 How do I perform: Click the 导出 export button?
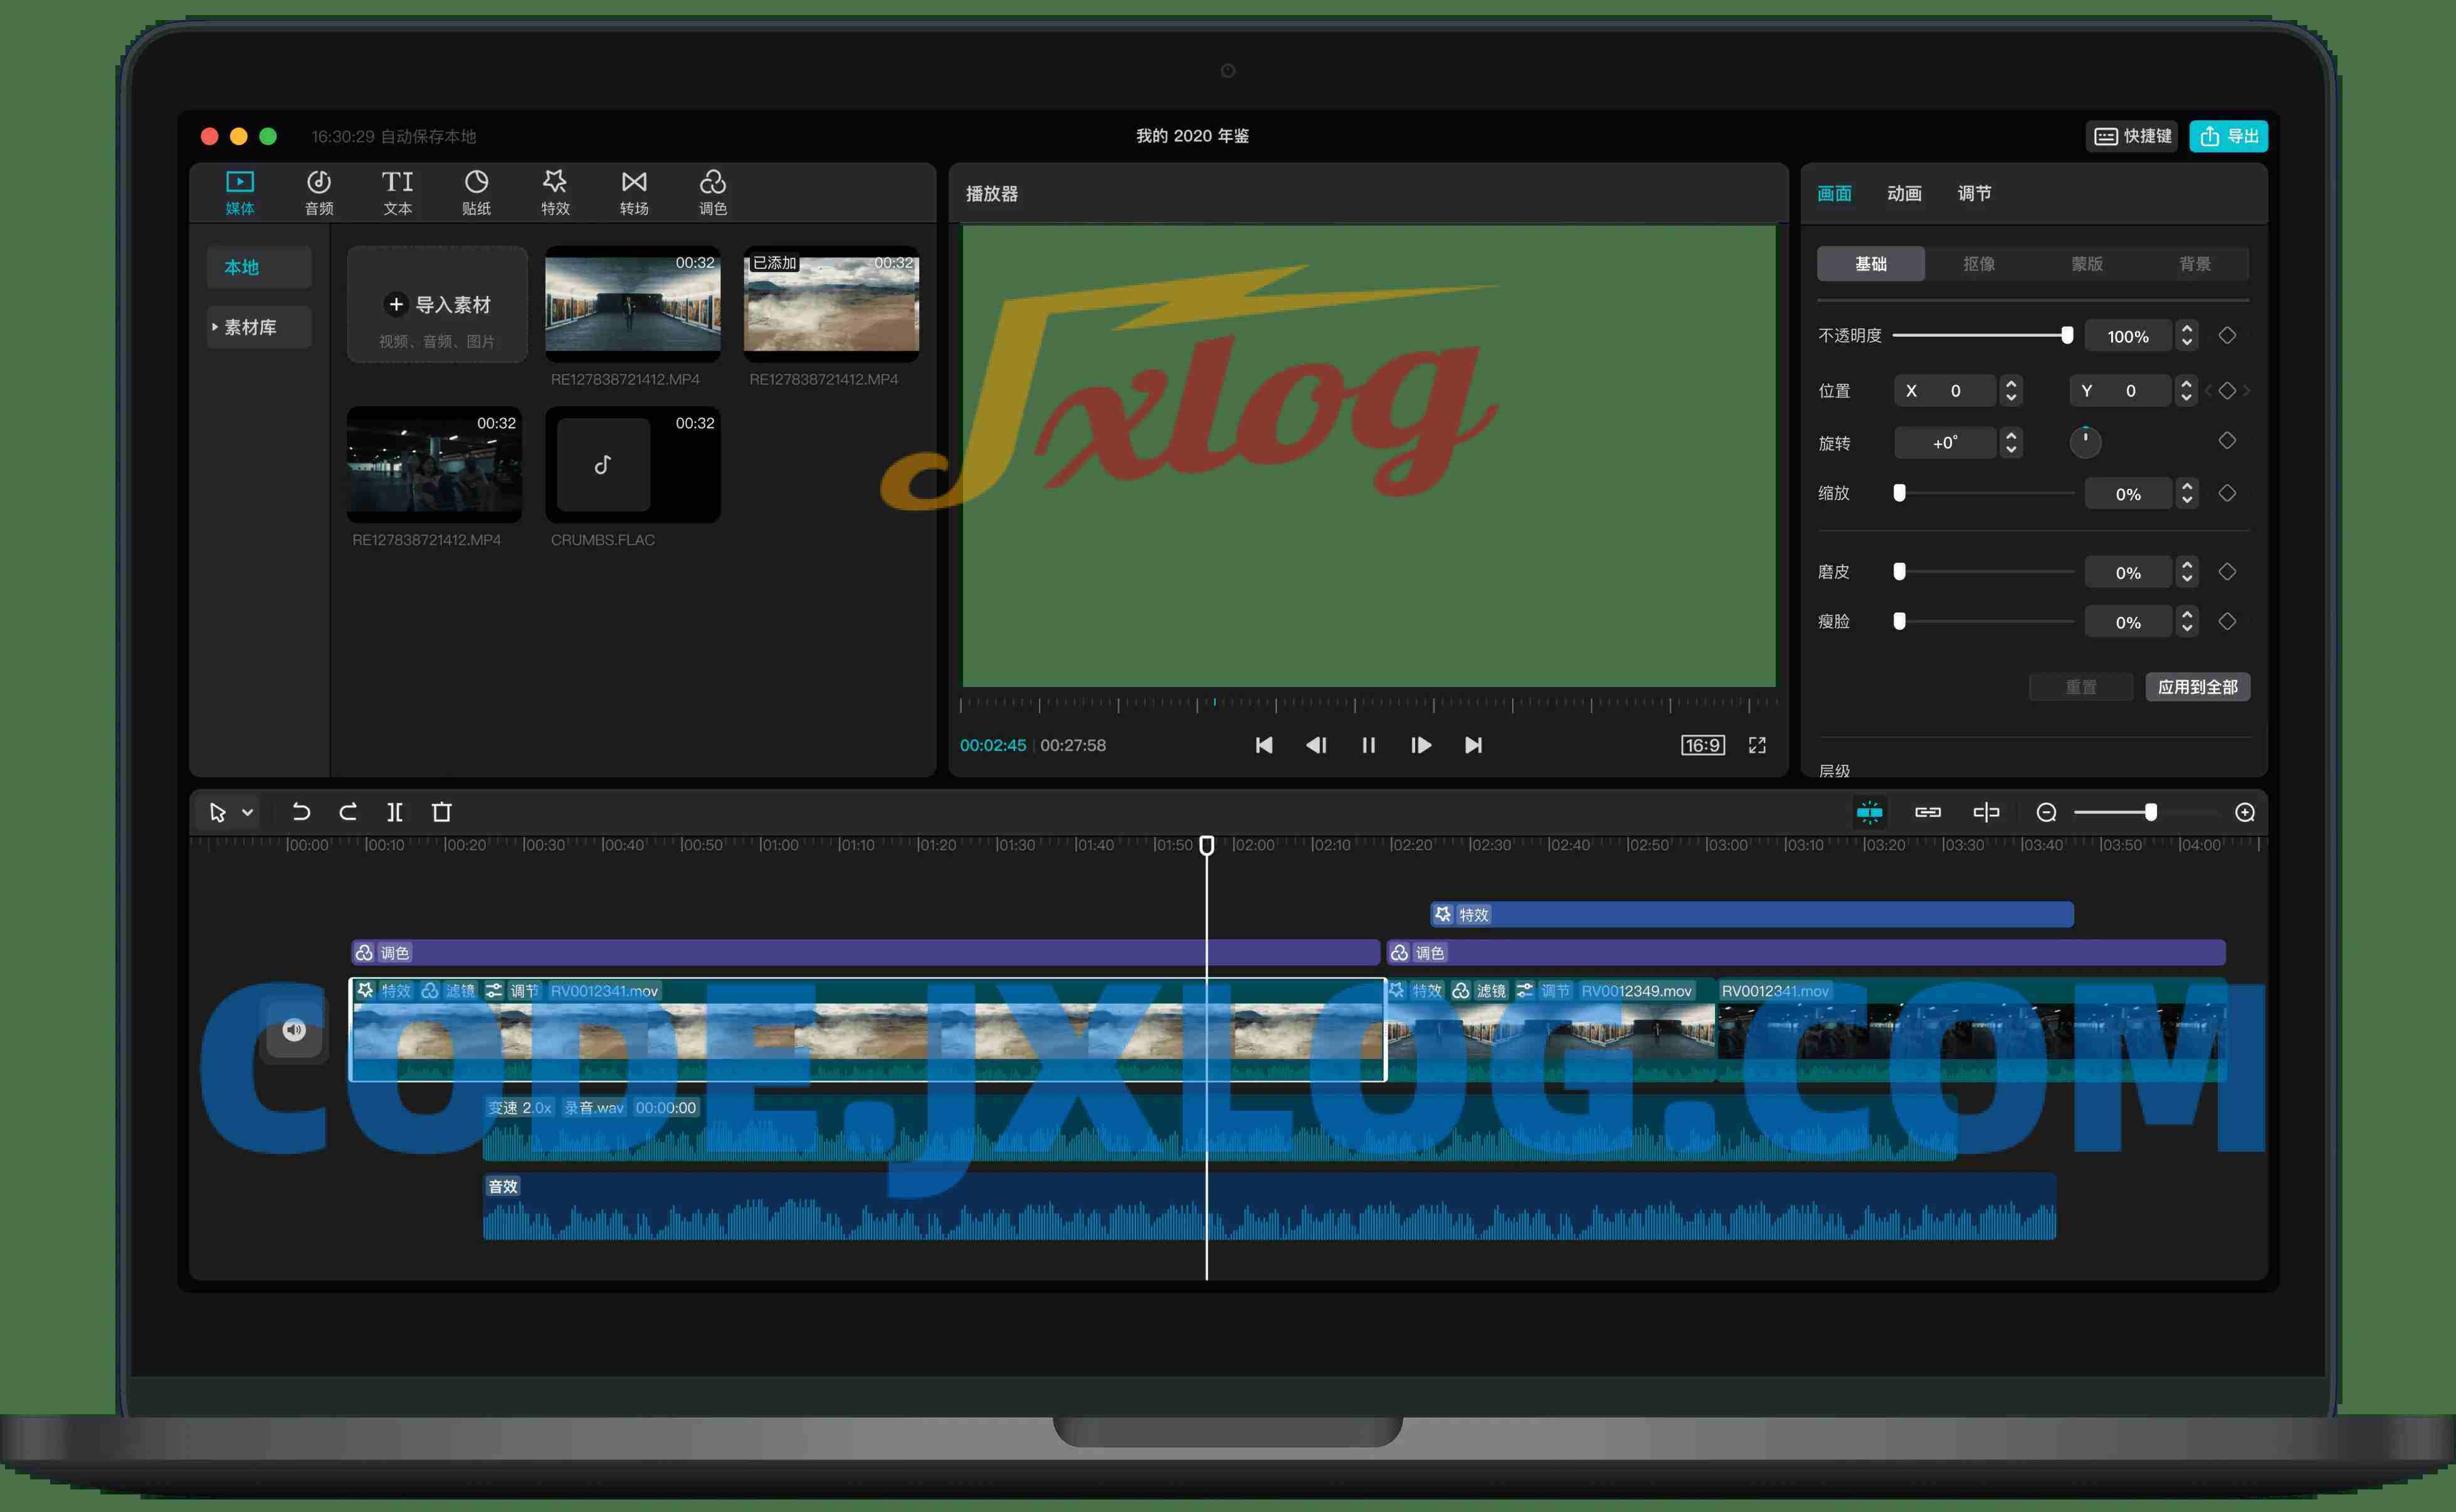tap(2228, 136)
